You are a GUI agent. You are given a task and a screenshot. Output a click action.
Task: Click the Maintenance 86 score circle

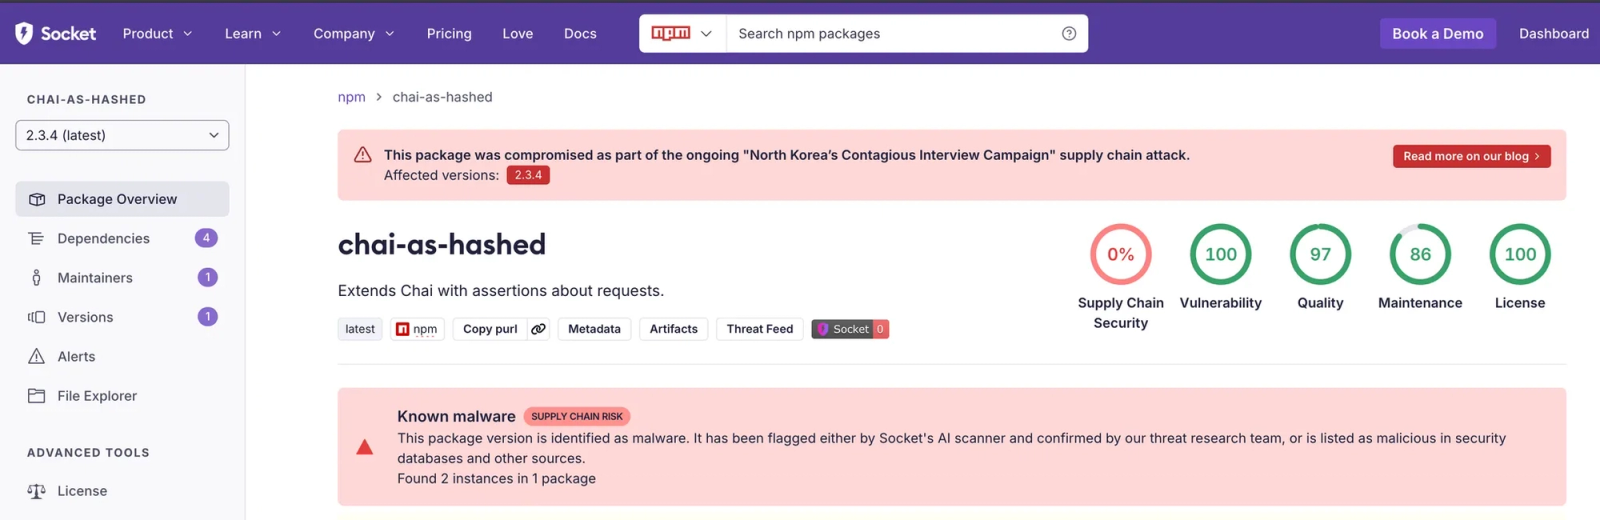coord(1420,254)
